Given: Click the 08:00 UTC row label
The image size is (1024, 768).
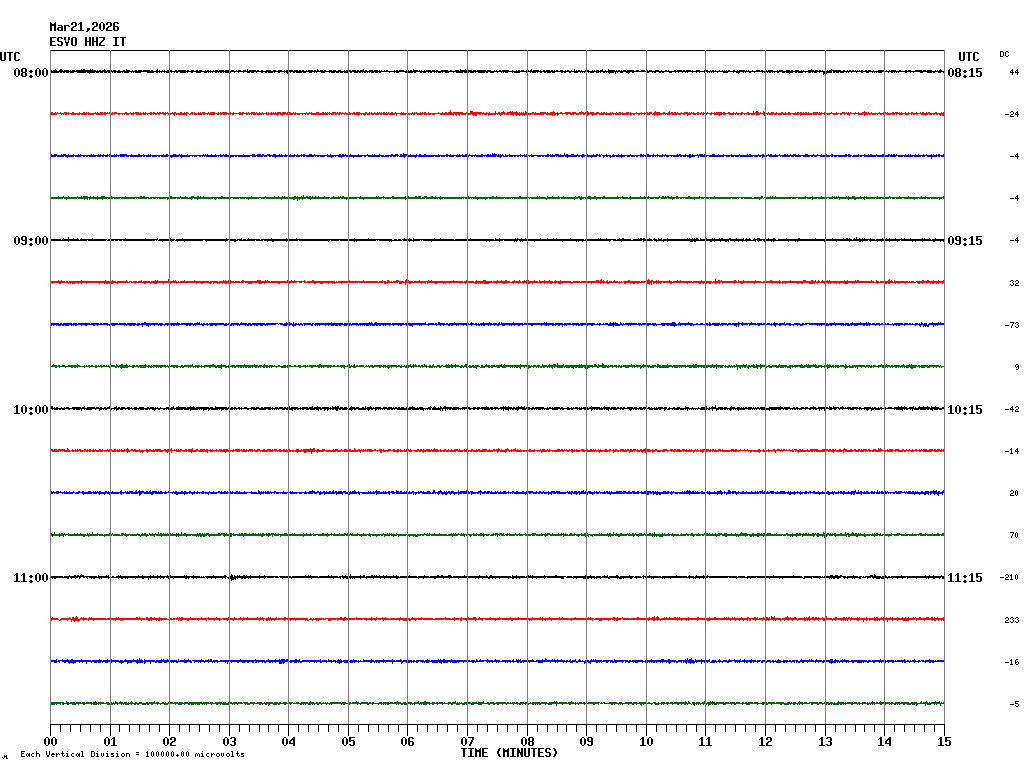Looking at the screenshot, I should point(30,73).
